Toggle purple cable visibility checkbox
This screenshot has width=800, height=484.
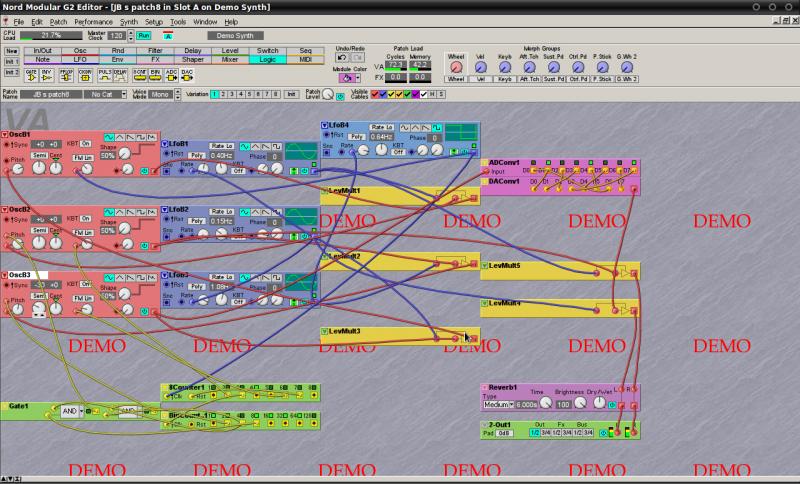(x=416, y=94)
